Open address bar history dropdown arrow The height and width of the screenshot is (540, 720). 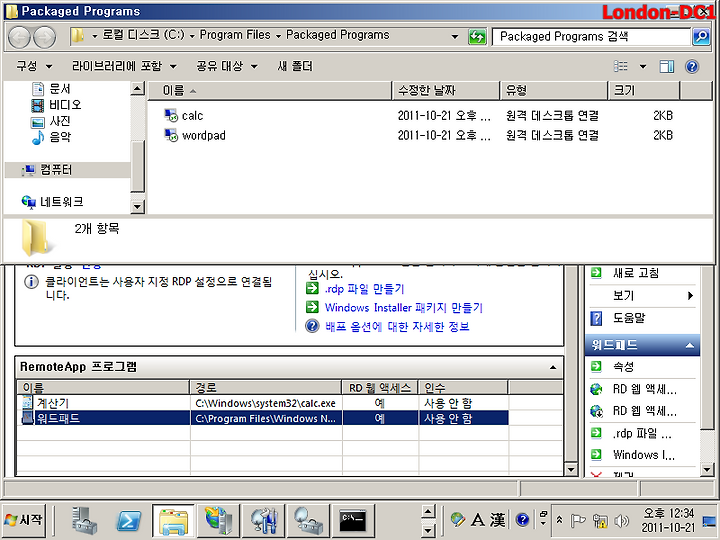tap(455, 36)
